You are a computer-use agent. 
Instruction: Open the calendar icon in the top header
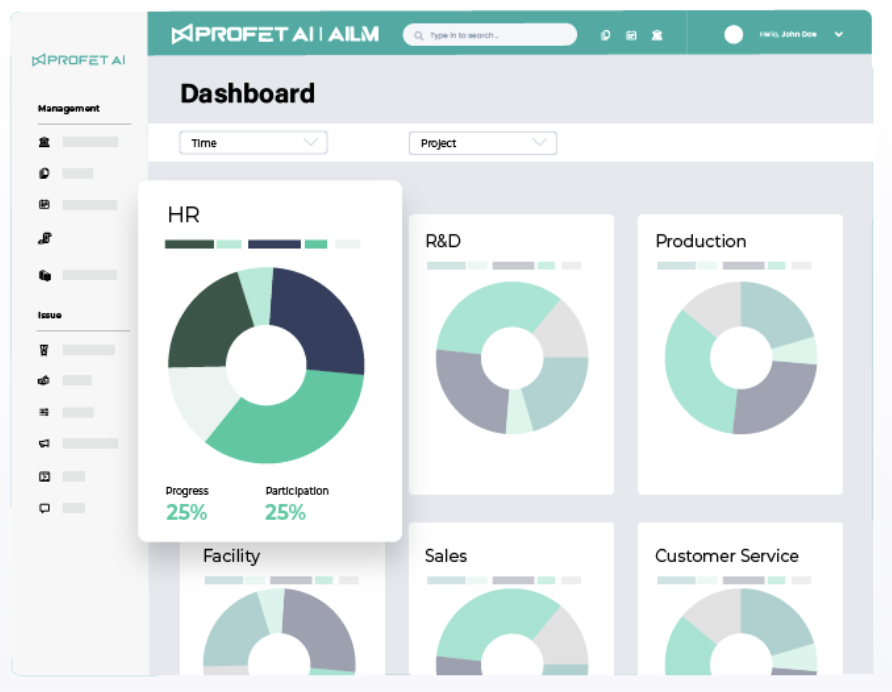[631, 35]
